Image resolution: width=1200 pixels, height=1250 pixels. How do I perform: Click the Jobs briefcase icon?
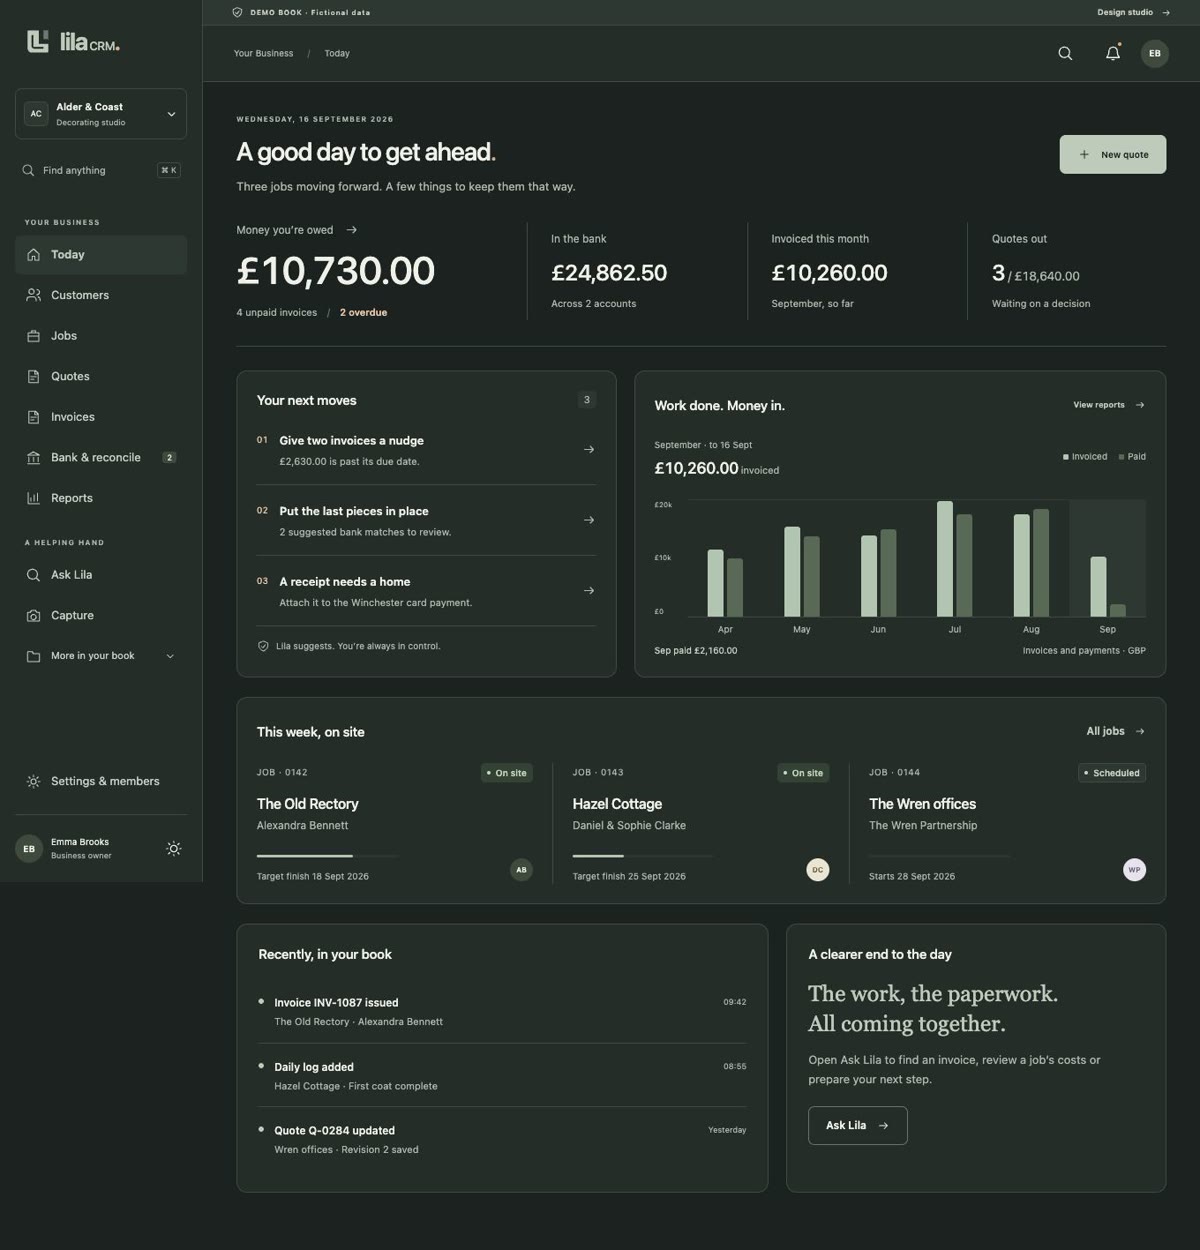click(x=33, y=336)
